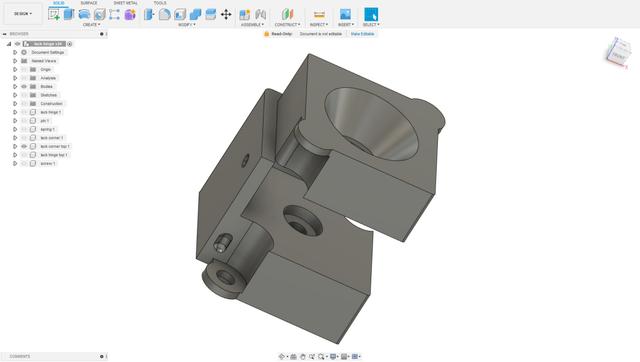Toggle visibility of the Sketches folder

tap(24, 95)
